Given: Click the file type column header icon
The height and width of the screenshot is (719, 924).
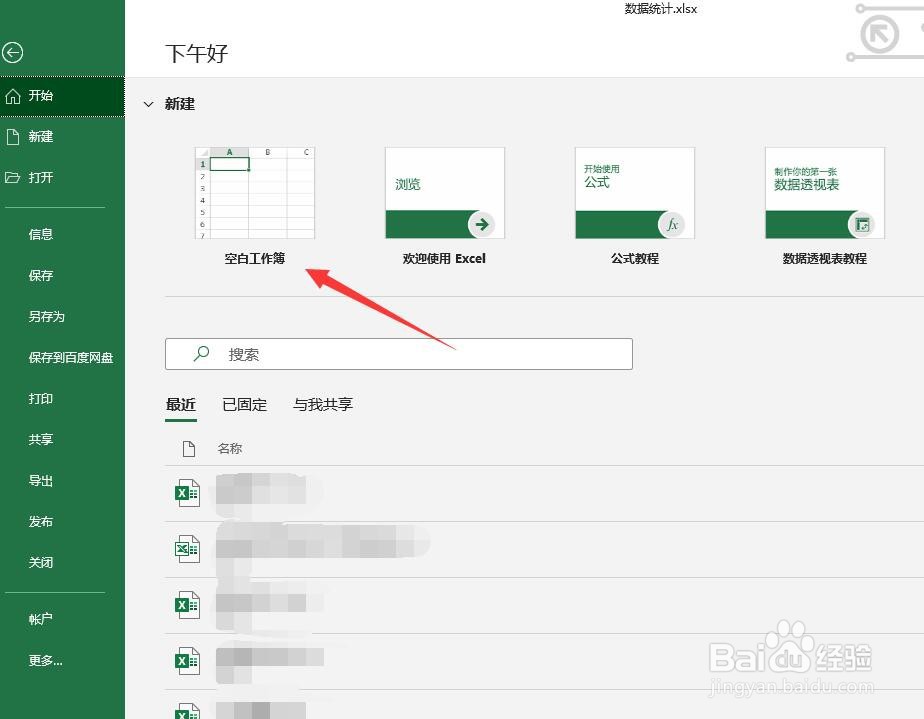Looking at the screenshot, I should (x=189, y=449).
